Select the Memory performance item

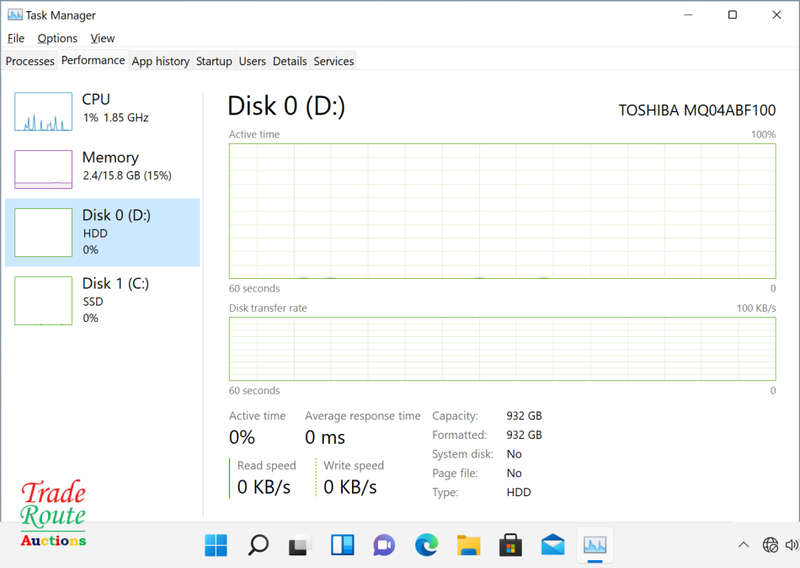(x=103, y=169)
